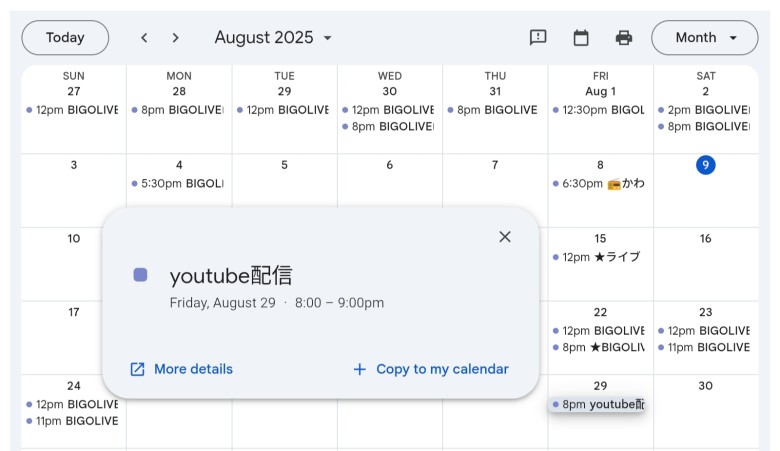Select Copy to my calendar
Image resolution: width=780 pixels, height=451 pixels.
coord(442,369)
